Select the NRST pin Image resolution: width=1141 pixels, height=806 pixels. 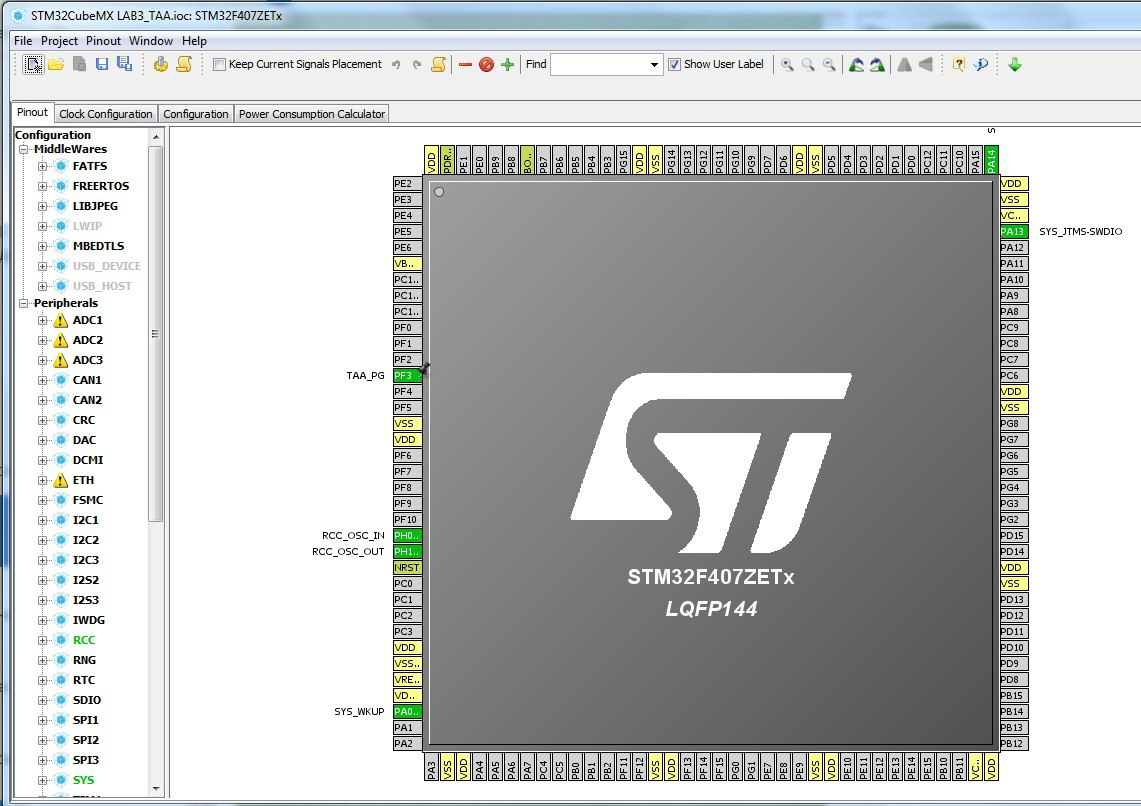(407, 567)
